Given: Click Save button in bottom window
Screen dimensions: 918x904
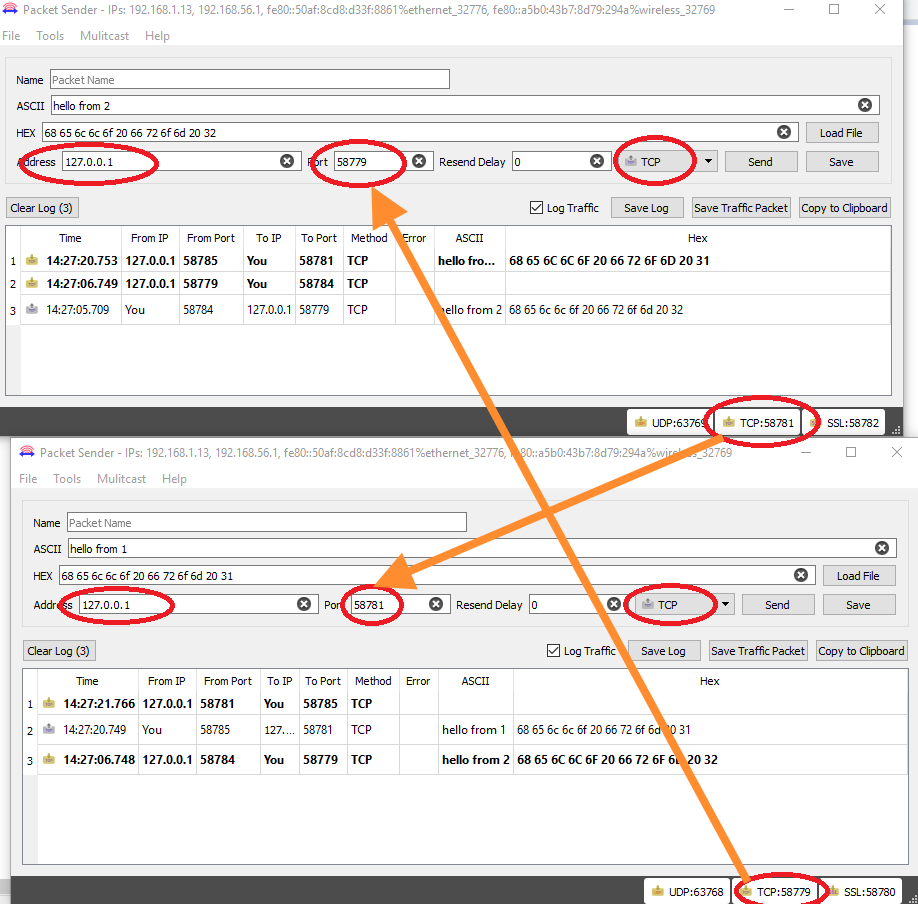Looking at the screenshot, I should pos(858,605).
